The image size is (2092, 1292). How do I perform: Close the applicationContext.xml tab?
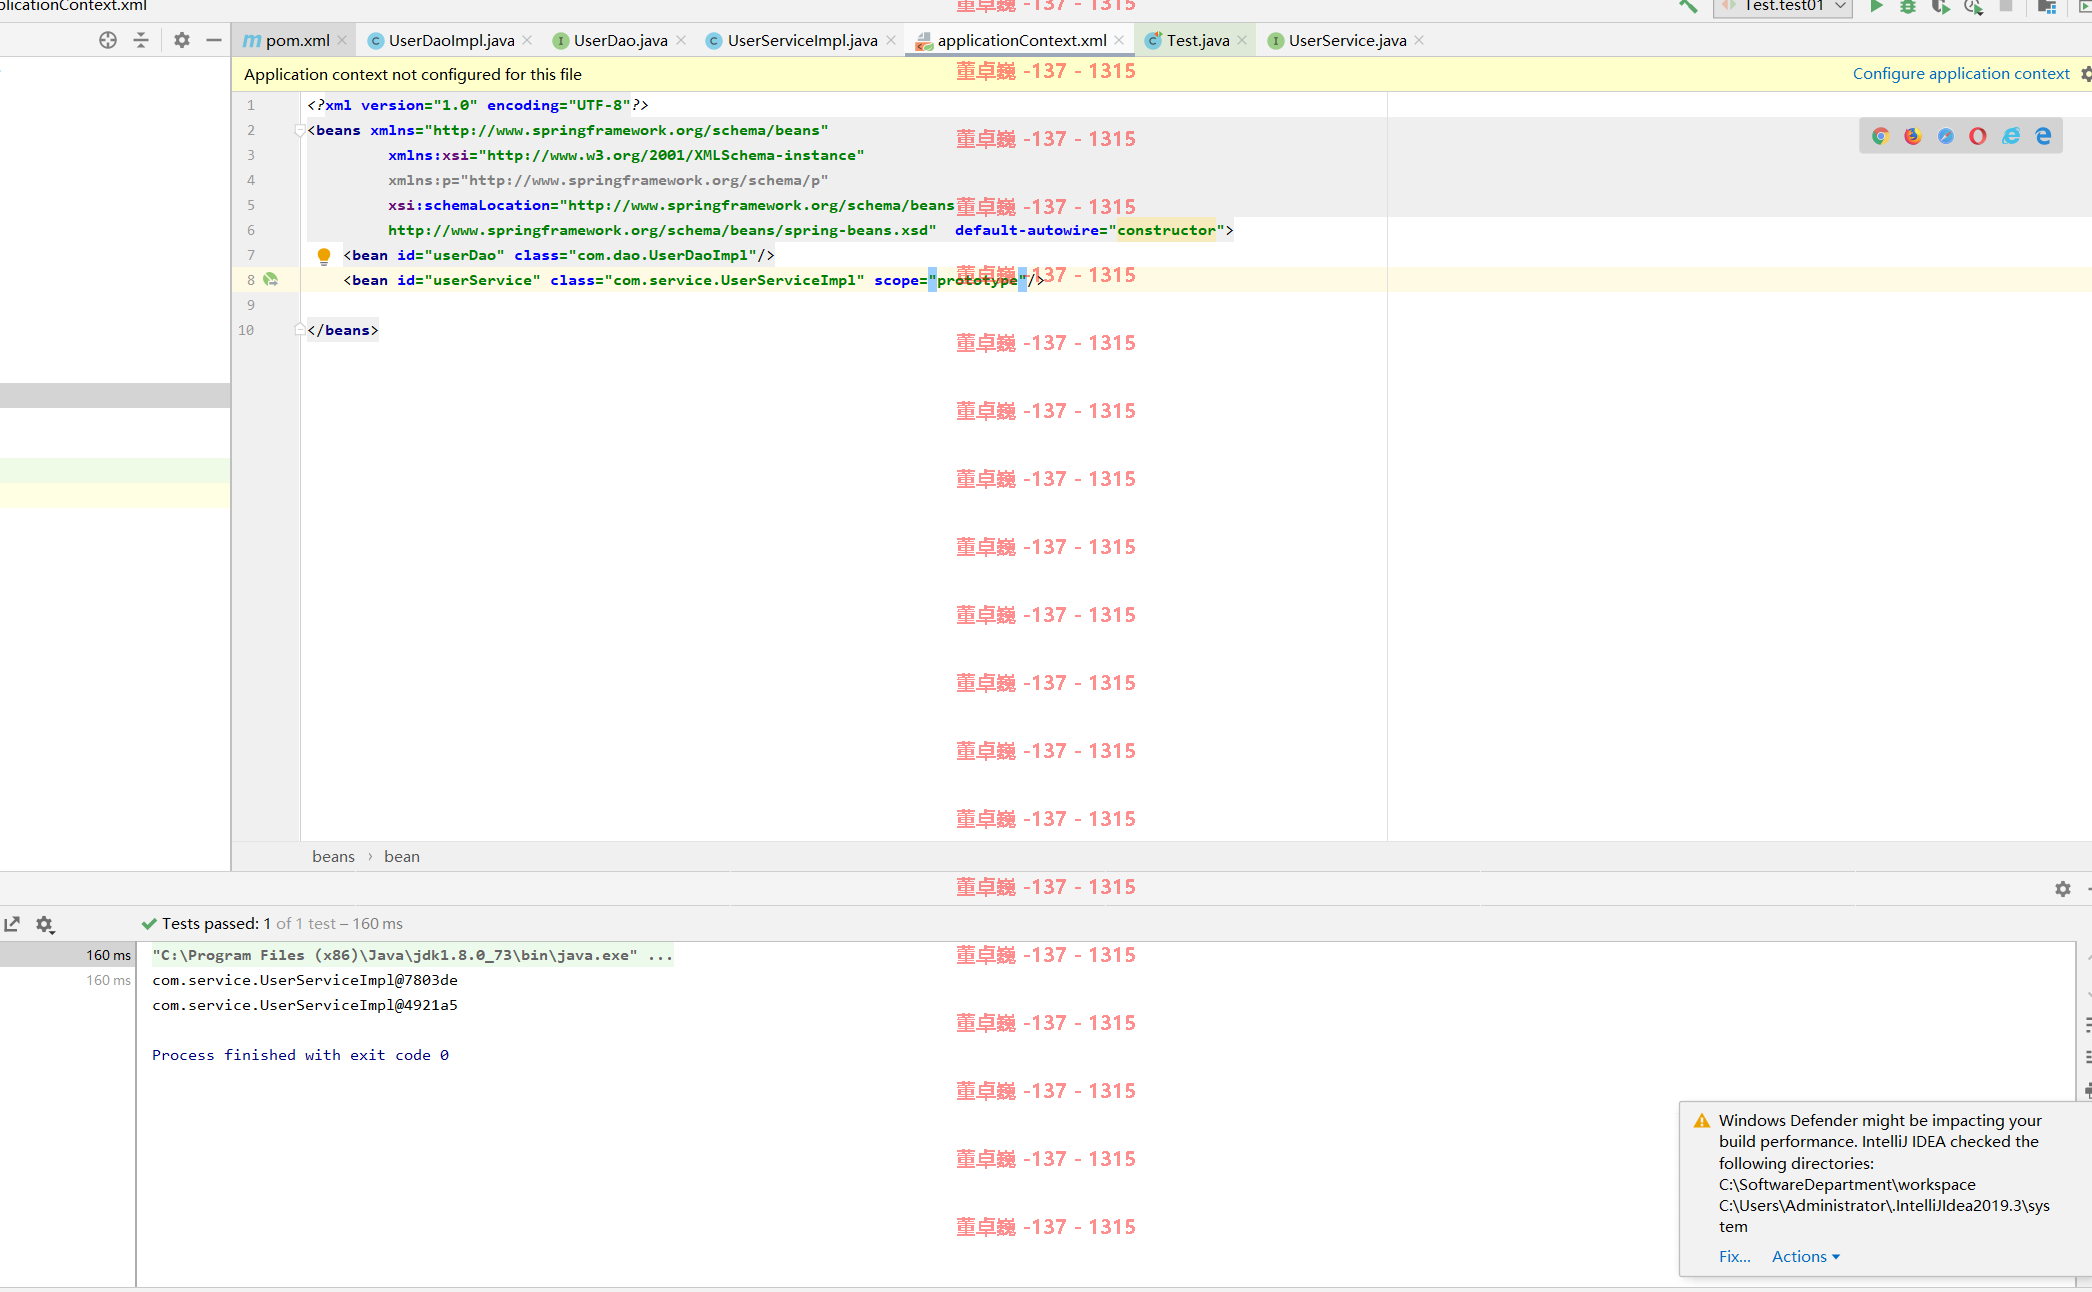click(1119, 40)
